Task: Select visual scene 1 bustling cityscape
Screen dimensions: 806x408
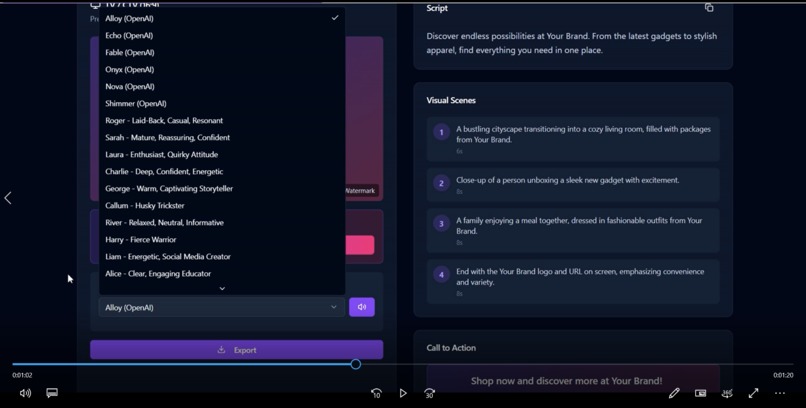Action: point(573,139)
